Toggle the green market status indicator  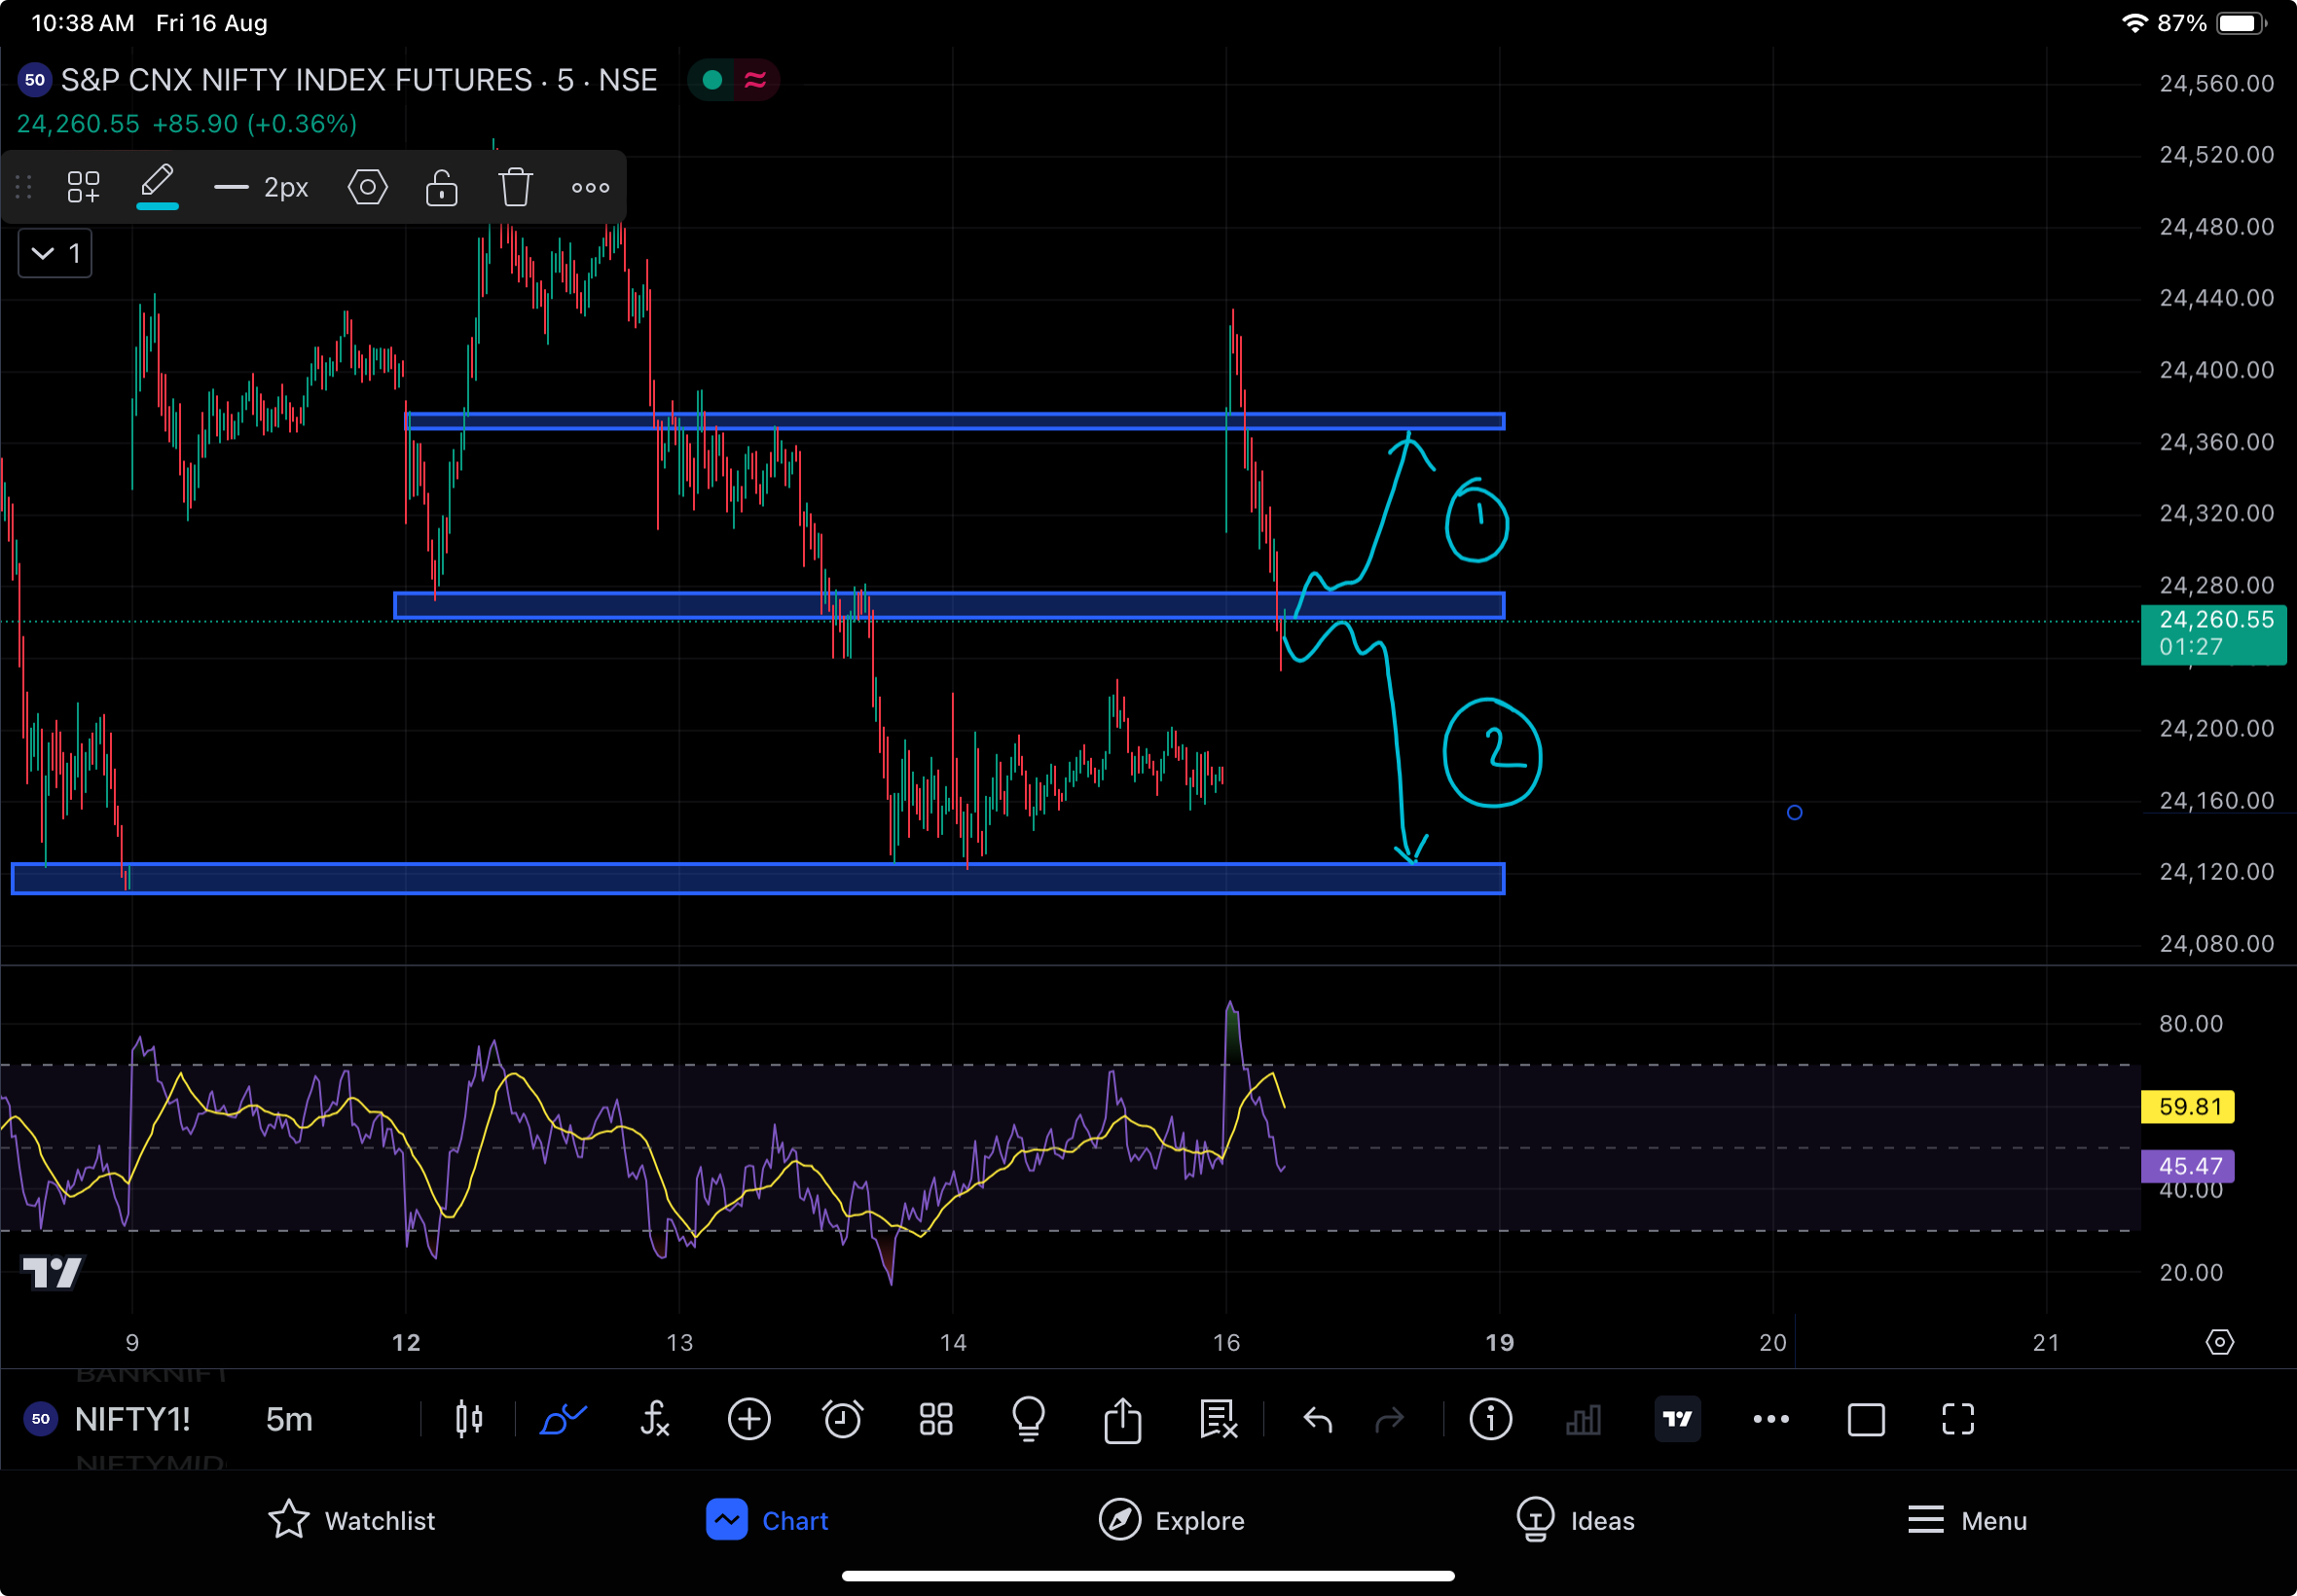tap(712, 80)
